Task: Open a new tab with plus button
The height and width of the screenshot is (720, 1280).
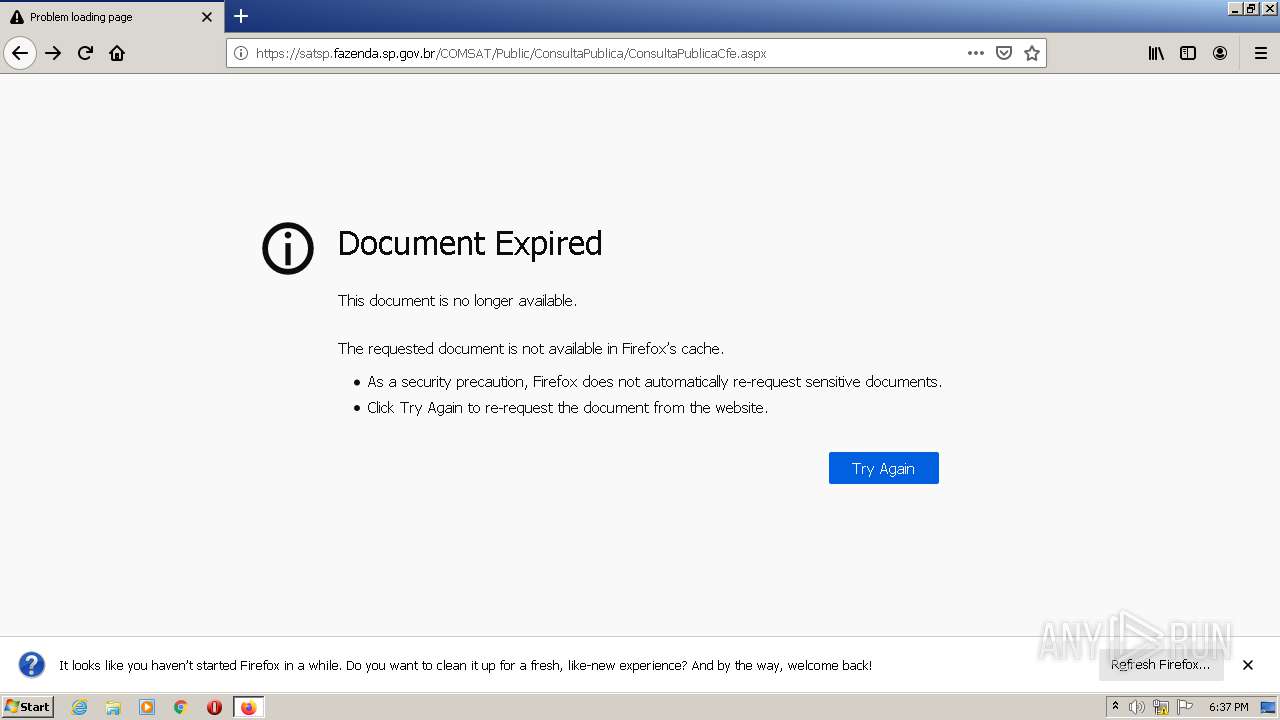Action: coord(241,16)
